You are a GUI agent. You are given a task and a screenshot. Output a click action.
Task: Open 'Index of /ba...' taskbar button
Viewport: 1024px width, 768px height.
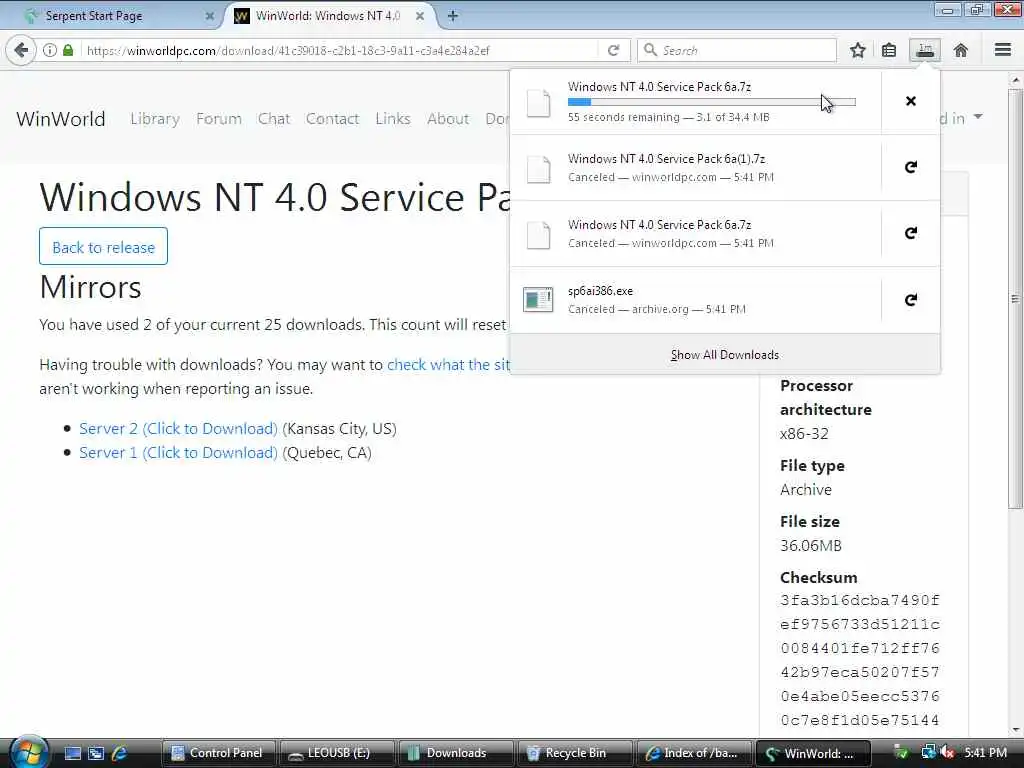click(x=694, y=753)
